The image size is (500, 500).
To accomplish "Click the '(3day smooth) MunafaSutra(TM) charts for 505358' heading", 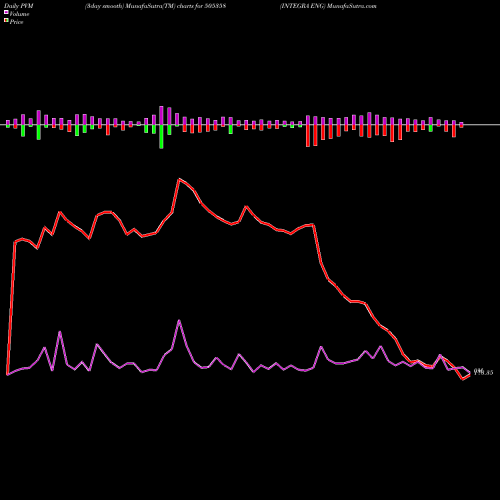I will coord(156,6).
